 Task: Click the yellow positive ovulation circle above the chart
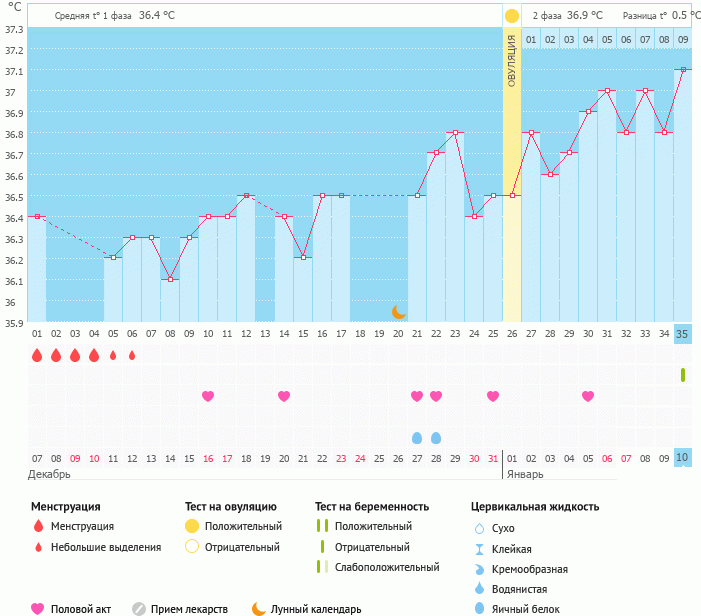pos(512,16)
